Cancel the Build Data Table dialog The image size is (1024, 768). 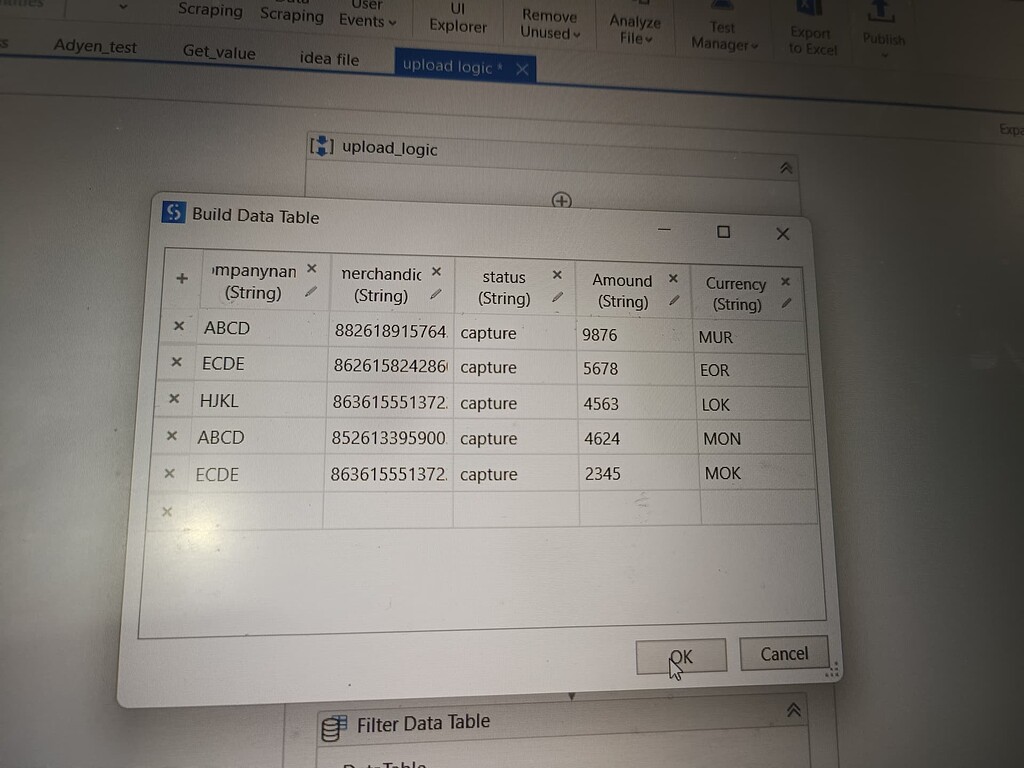point(783,653)
